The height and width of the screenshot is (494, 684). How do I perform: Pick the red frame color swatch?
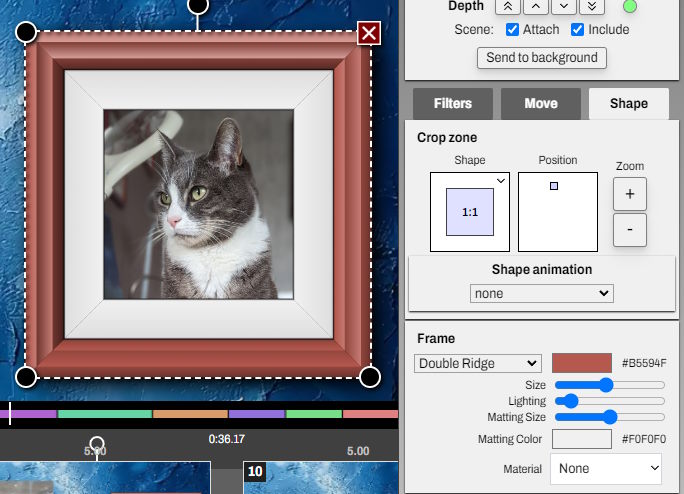[x=581, y=363]
